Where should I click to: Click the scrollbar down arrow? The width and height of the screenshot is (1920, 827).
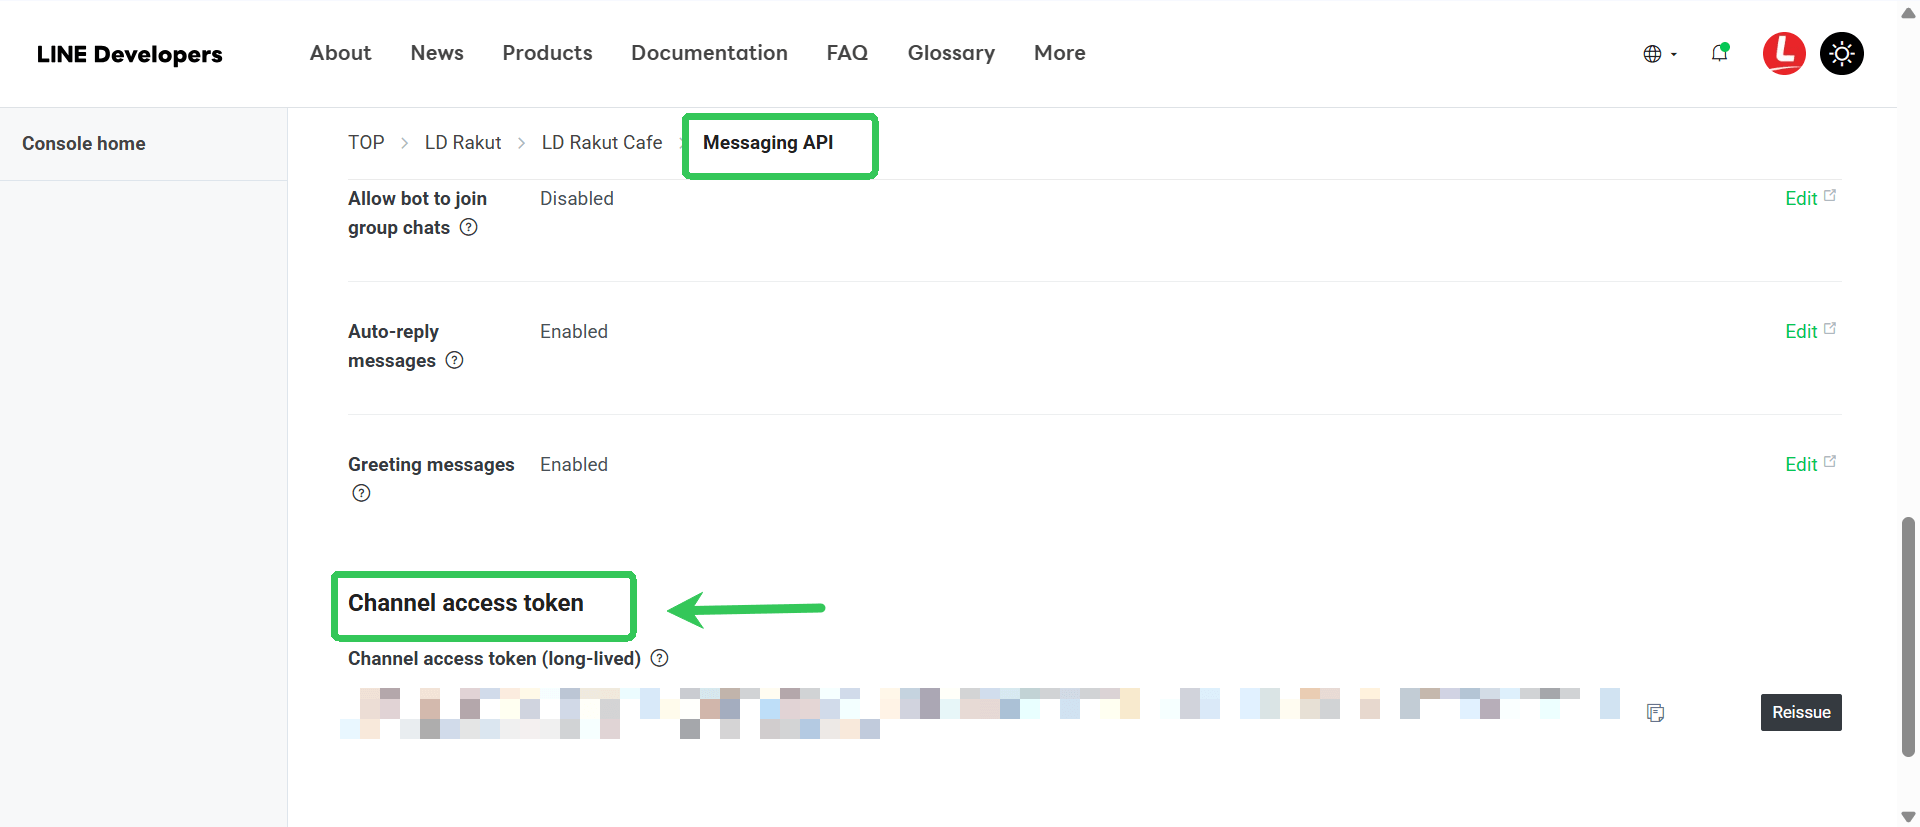[x=1908, y=817]
